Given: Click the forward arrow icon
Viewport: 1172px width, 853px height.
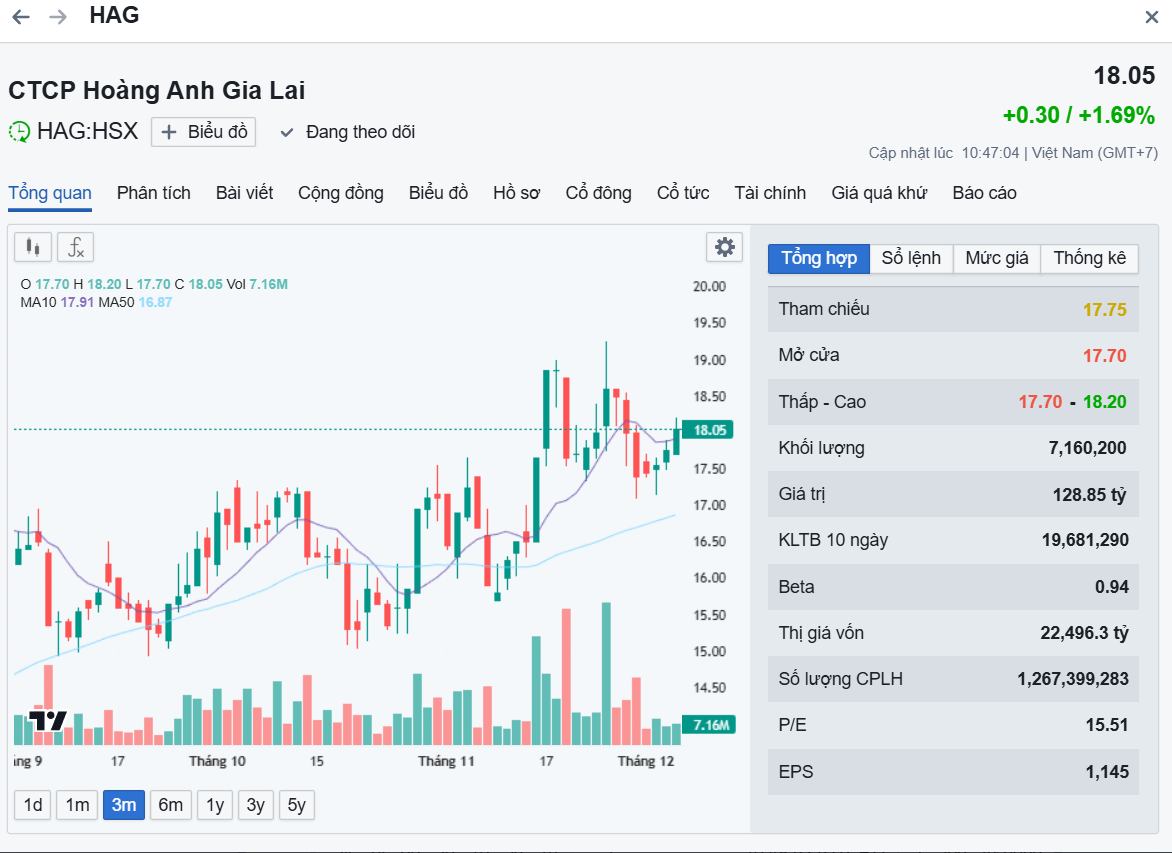Looking at the screenshot, I should coord(58,17).
